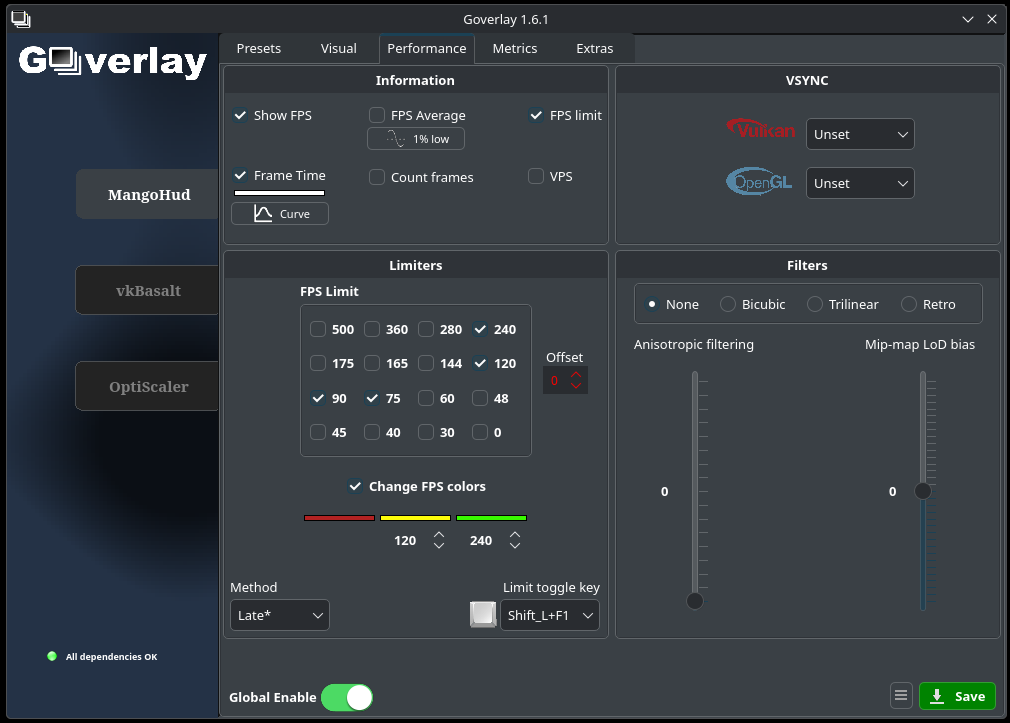Click the Offset value field
The image size is (1010, 723).
coord(556,380)
